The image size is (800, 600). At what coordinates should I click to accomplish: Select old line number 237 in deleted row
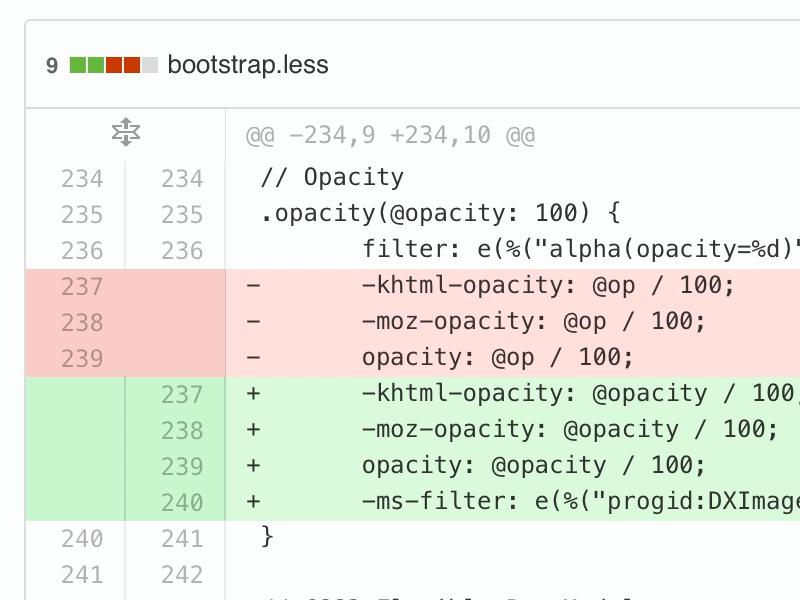click(82, 287)
